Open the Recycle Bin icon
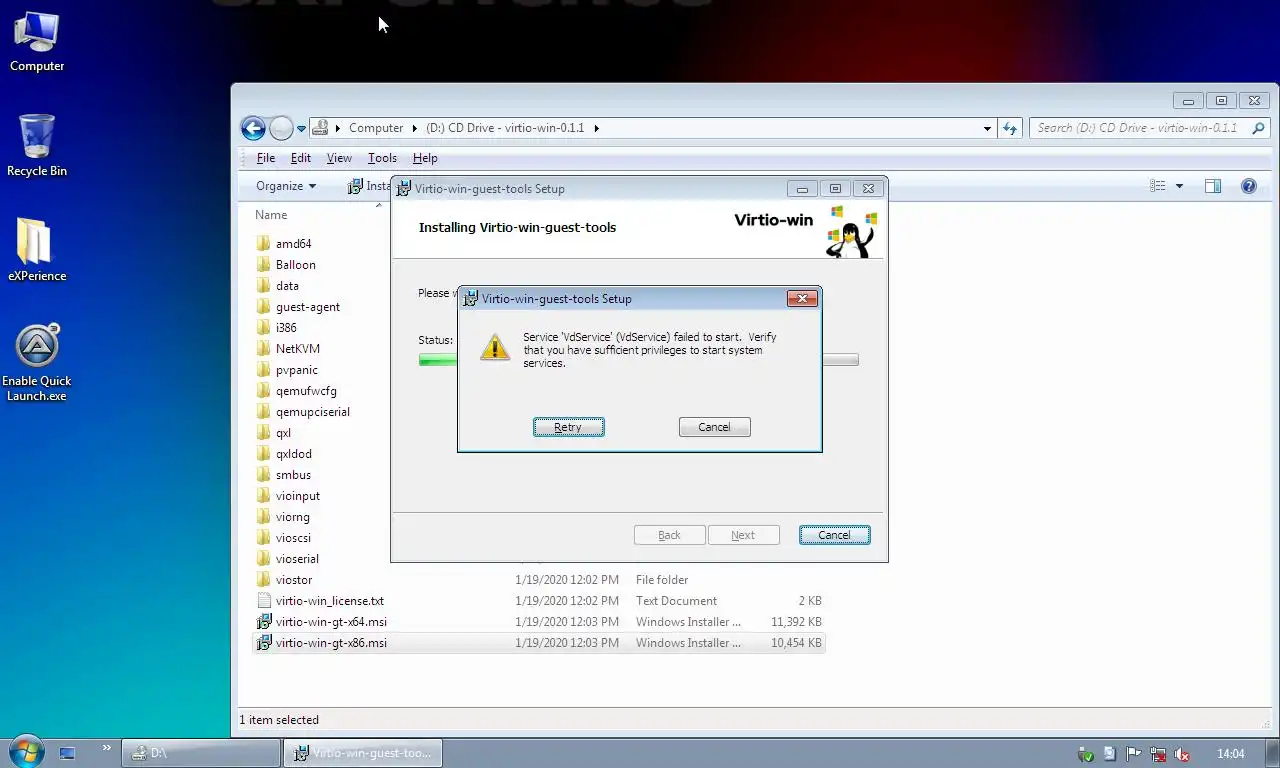The width and height of the screenshot is (1280, 768). pyautogui.click(x=37, y=146)
